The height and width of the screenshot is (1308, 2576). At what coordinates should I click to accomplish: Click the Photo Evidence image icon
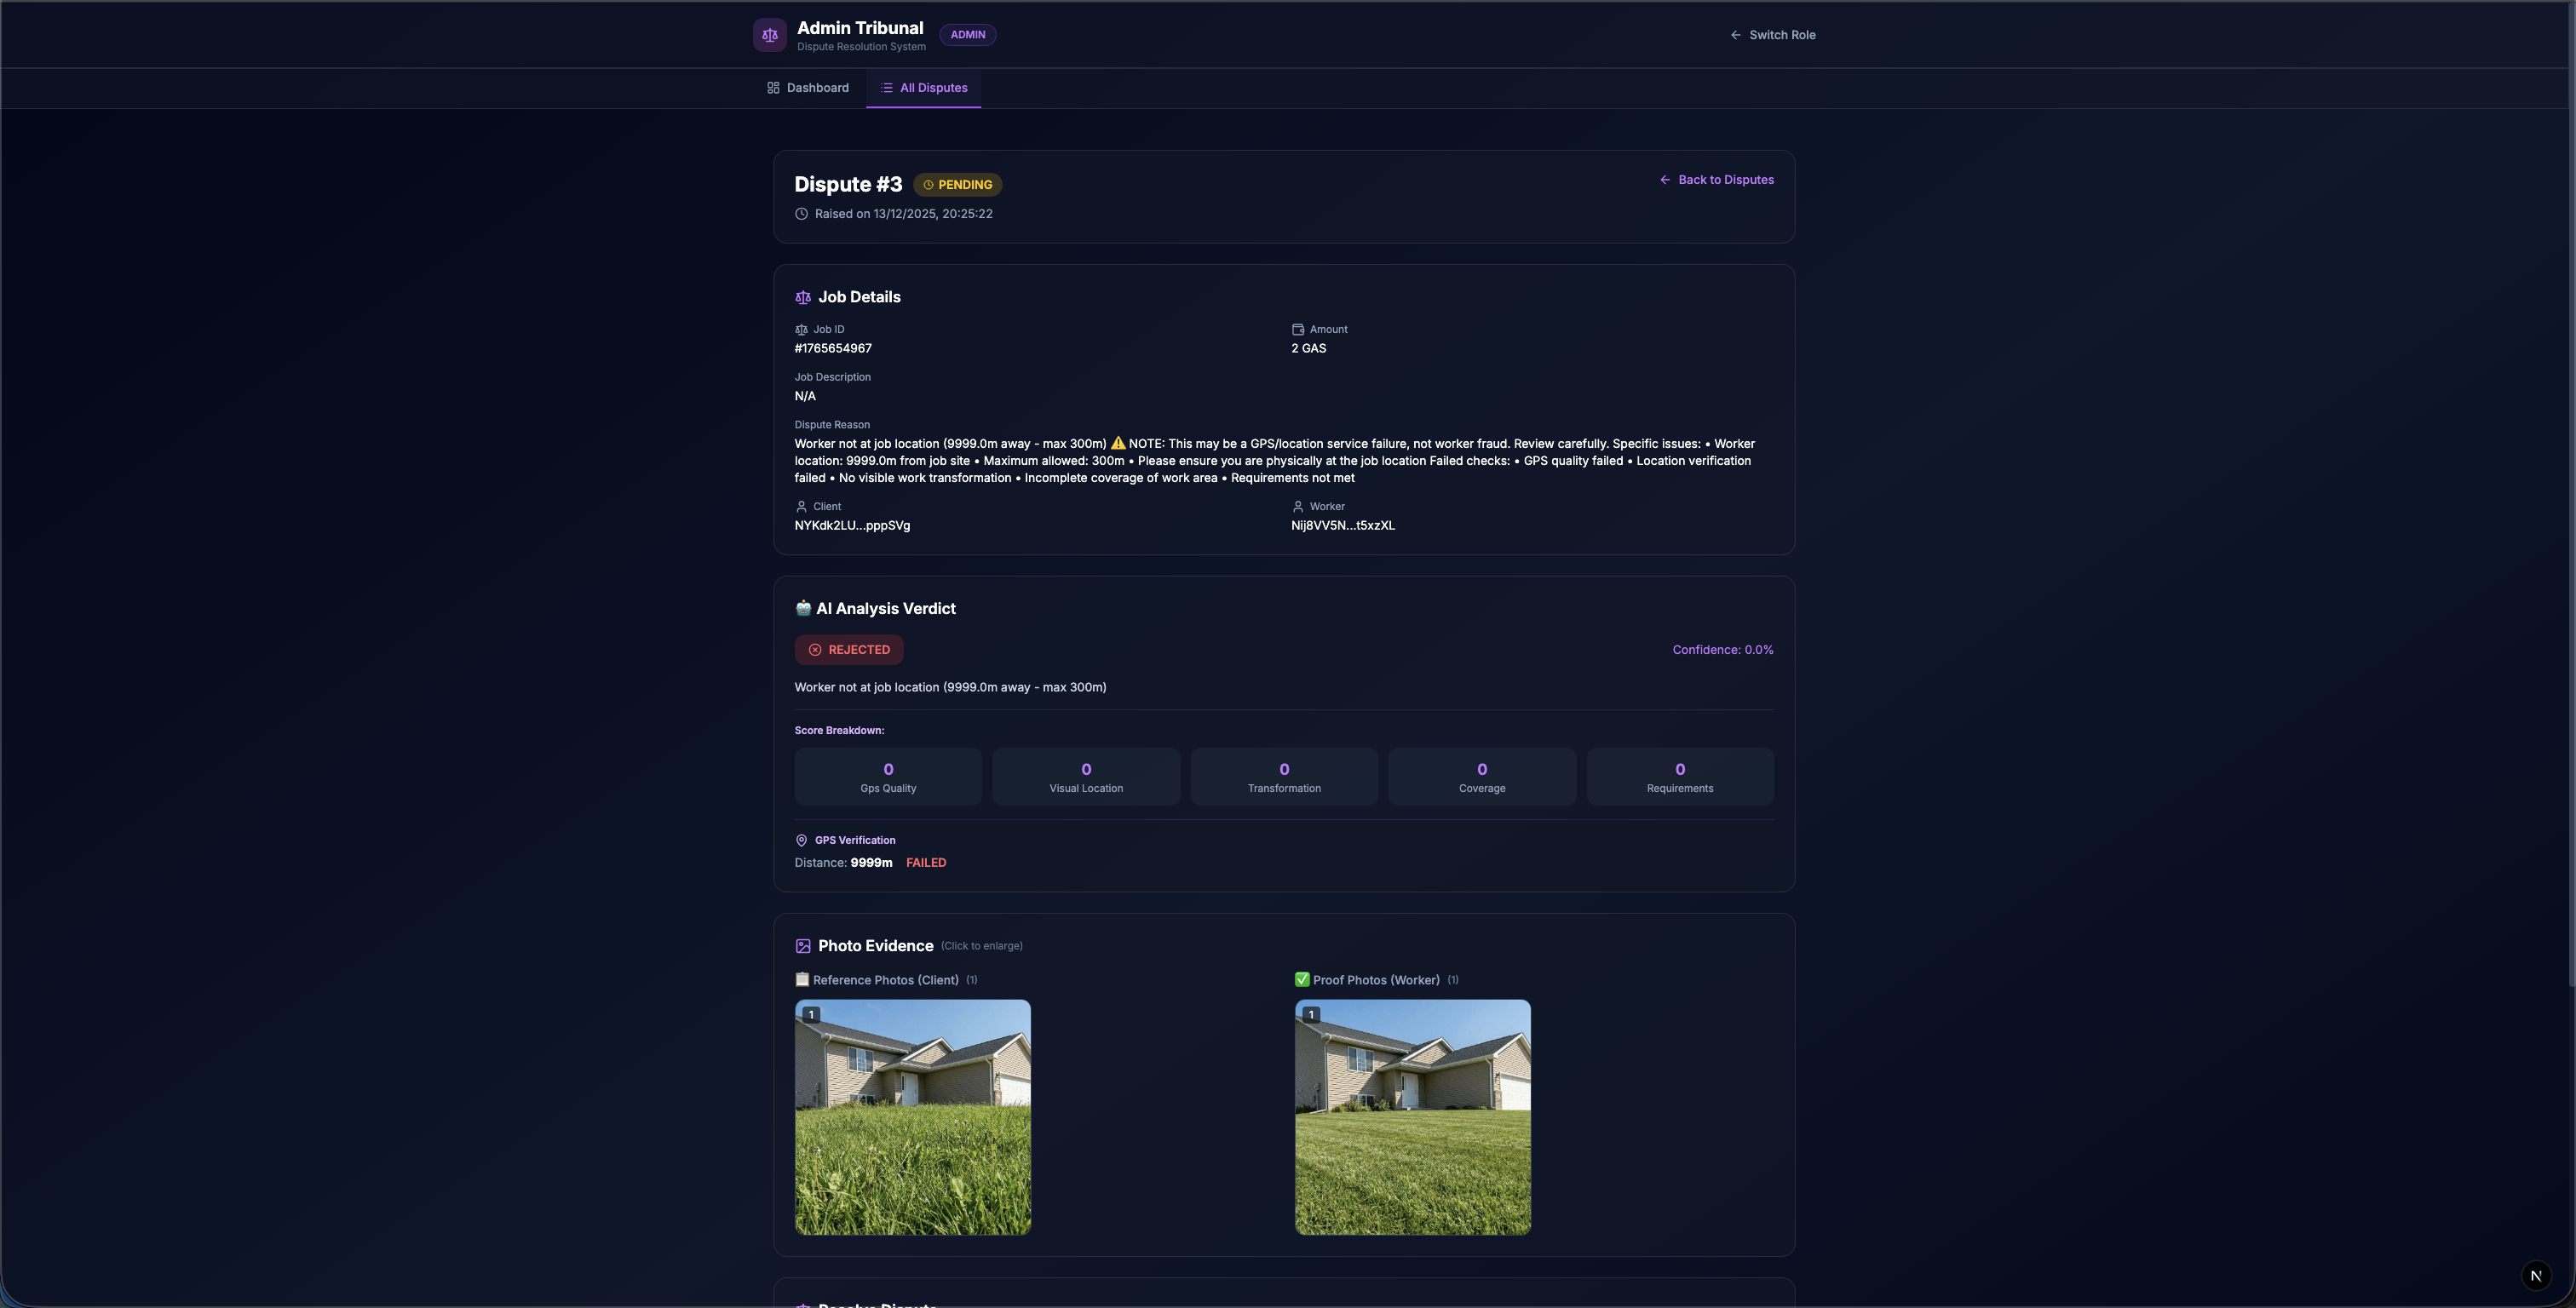(x=802, y=946)
